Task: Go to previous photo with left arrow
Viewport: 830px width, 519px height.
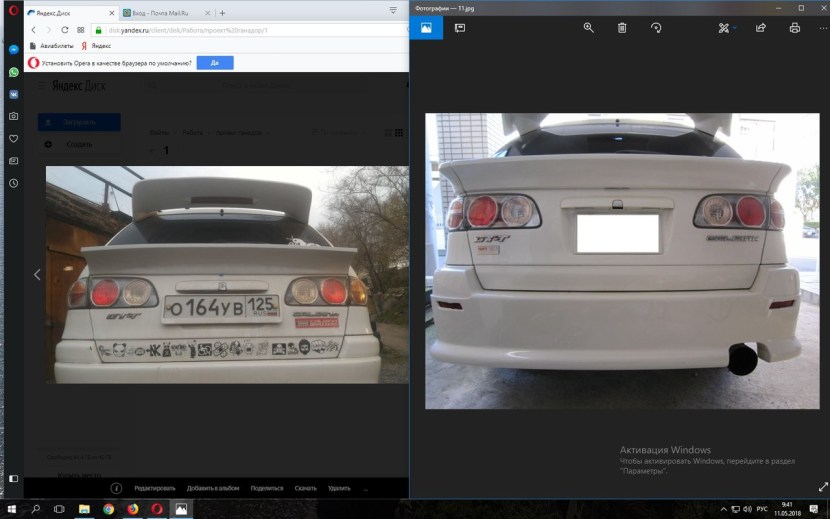Action: pyautogui.click(x=37, y=274)
